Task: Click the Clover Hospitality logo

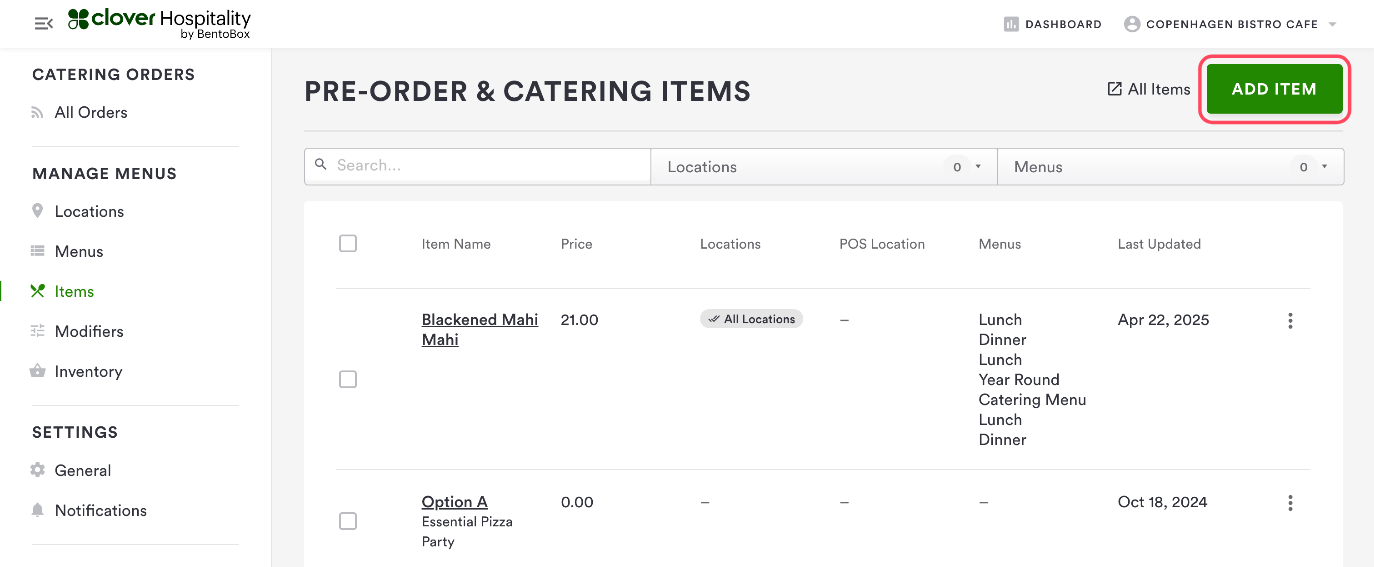Action: coord(159,24)
